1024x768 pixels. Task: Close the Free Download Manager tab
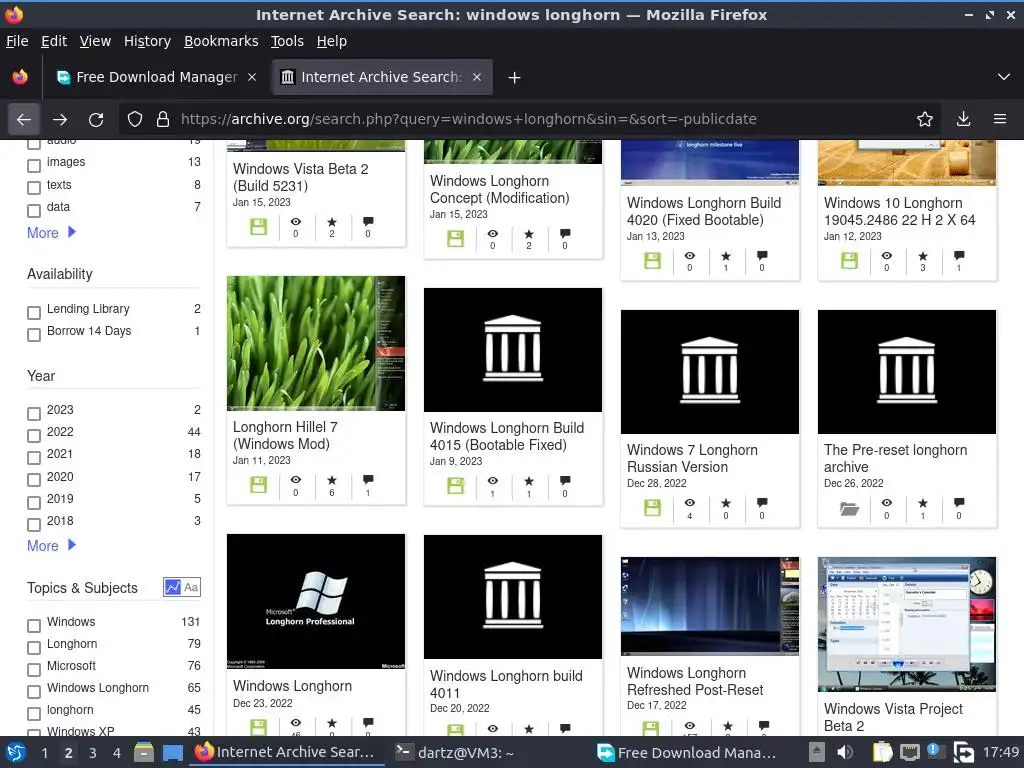pyautogui.click(x=252, y=77)
